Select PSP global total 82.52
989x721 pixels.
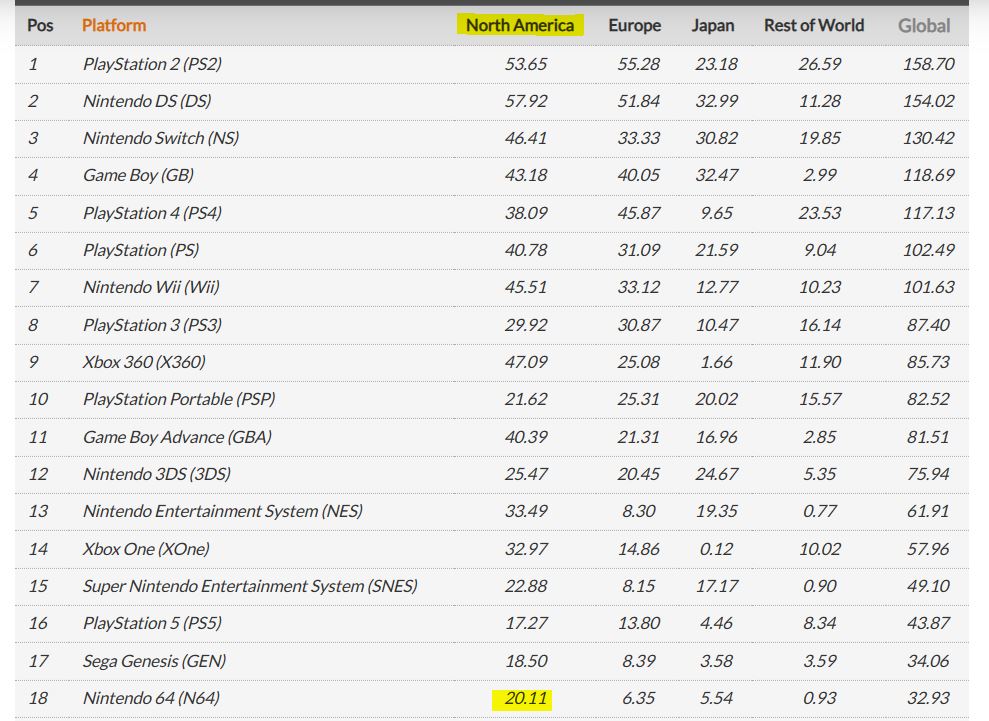tap(928, 399)
